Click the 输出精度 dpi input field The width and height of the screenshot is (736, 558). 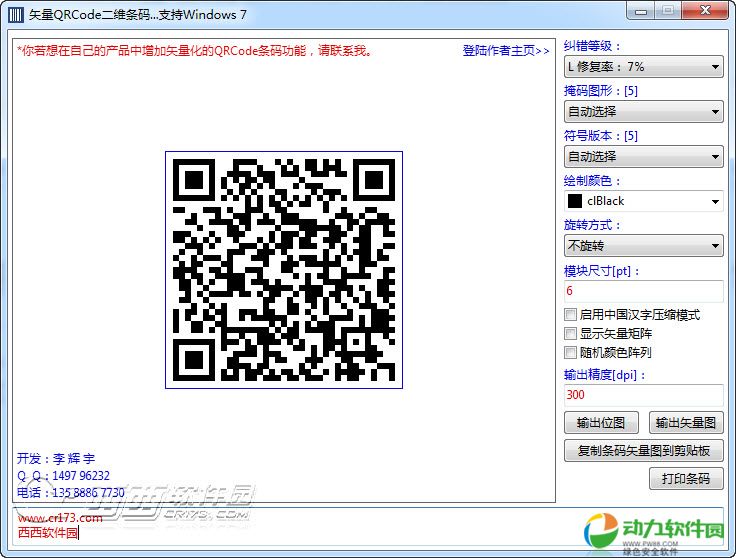[x=643, y=395]
